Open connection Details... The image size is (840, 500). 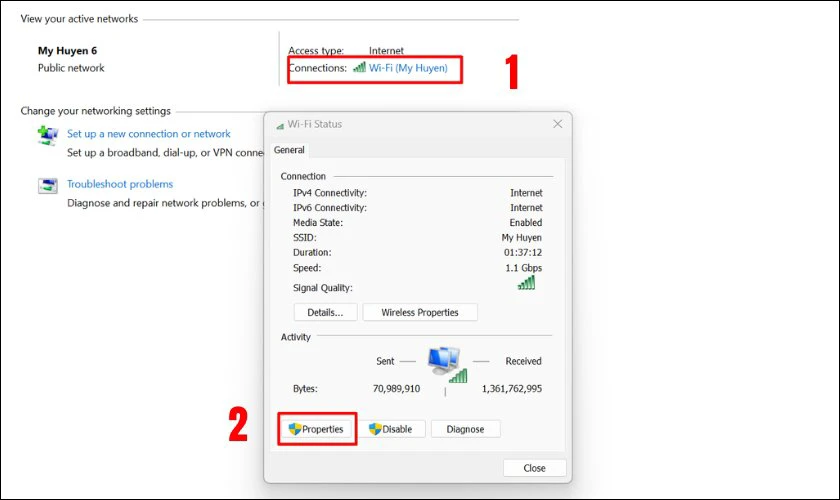[x=325, y=312]
